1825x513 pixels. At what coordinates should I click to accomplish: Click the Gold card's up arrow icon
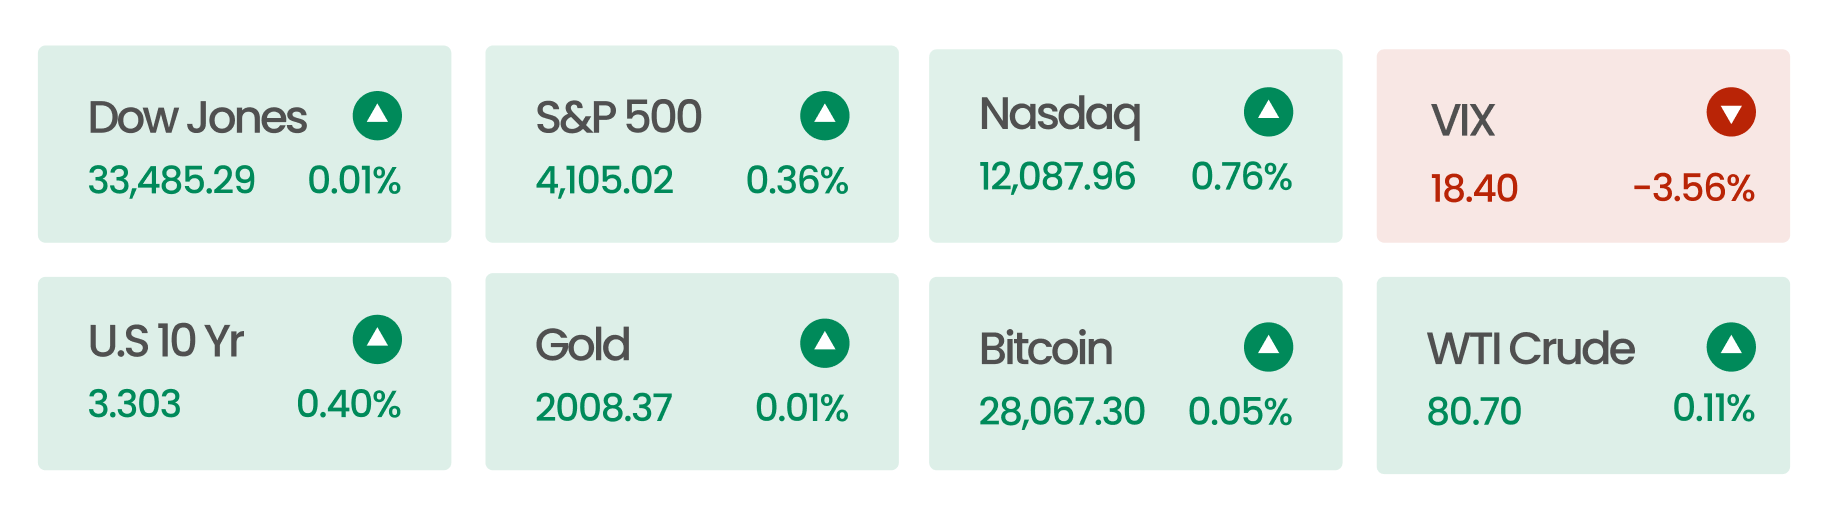825,344
